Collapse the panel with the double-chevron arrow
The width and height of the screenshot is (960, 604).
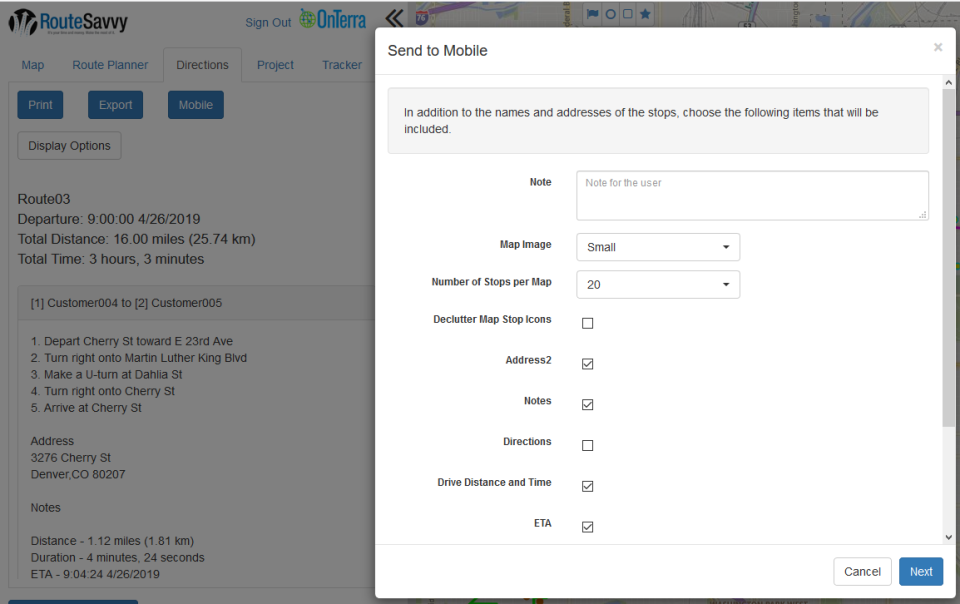393,16
